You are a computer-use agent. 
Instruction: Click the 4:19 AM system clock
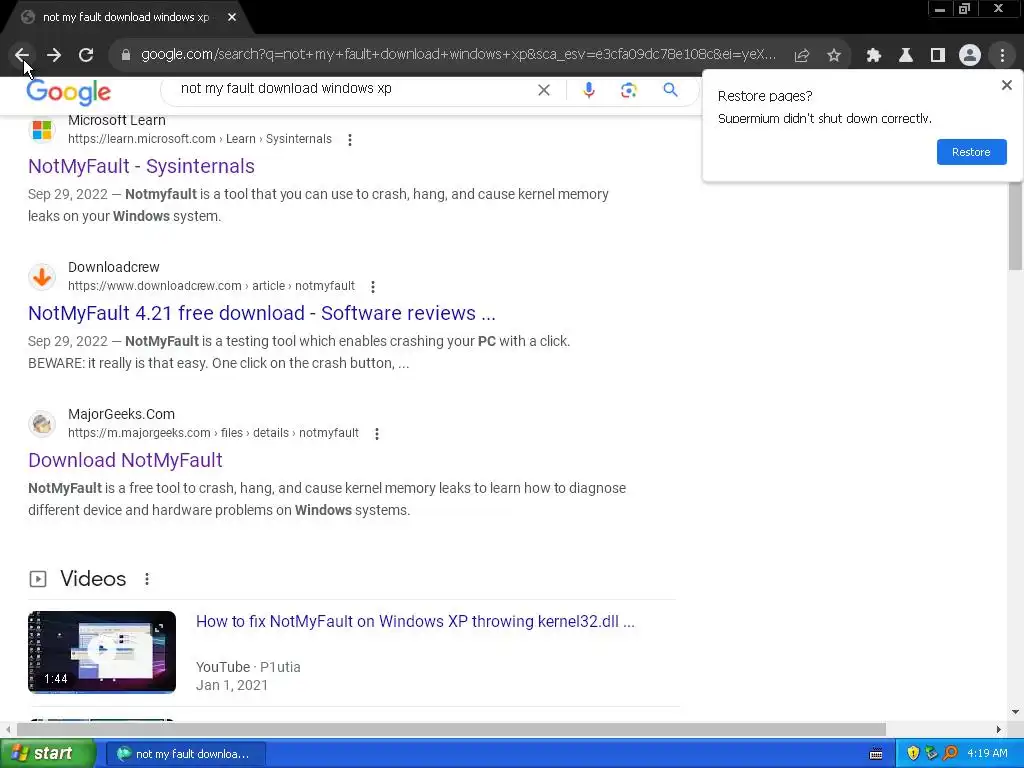987,754
